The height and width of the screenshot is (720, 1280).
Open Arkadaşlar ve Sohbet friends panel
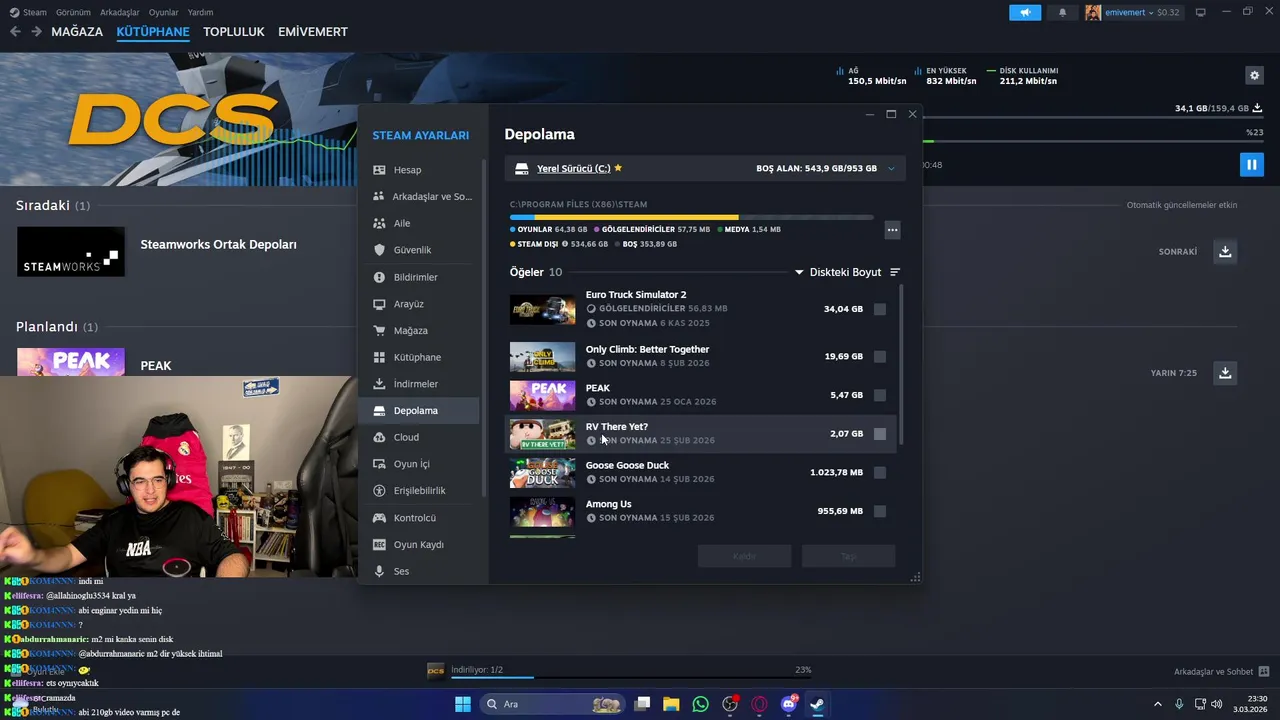pos(1221,672)
